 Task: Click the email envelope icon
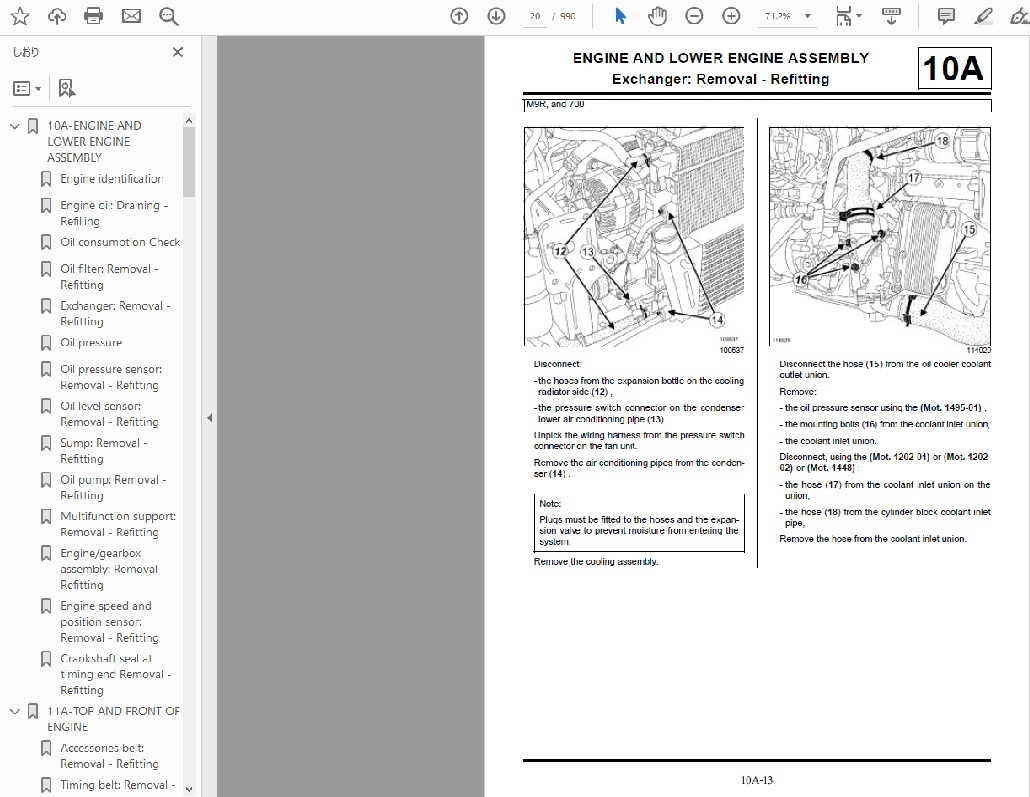[x=131, y=16]
